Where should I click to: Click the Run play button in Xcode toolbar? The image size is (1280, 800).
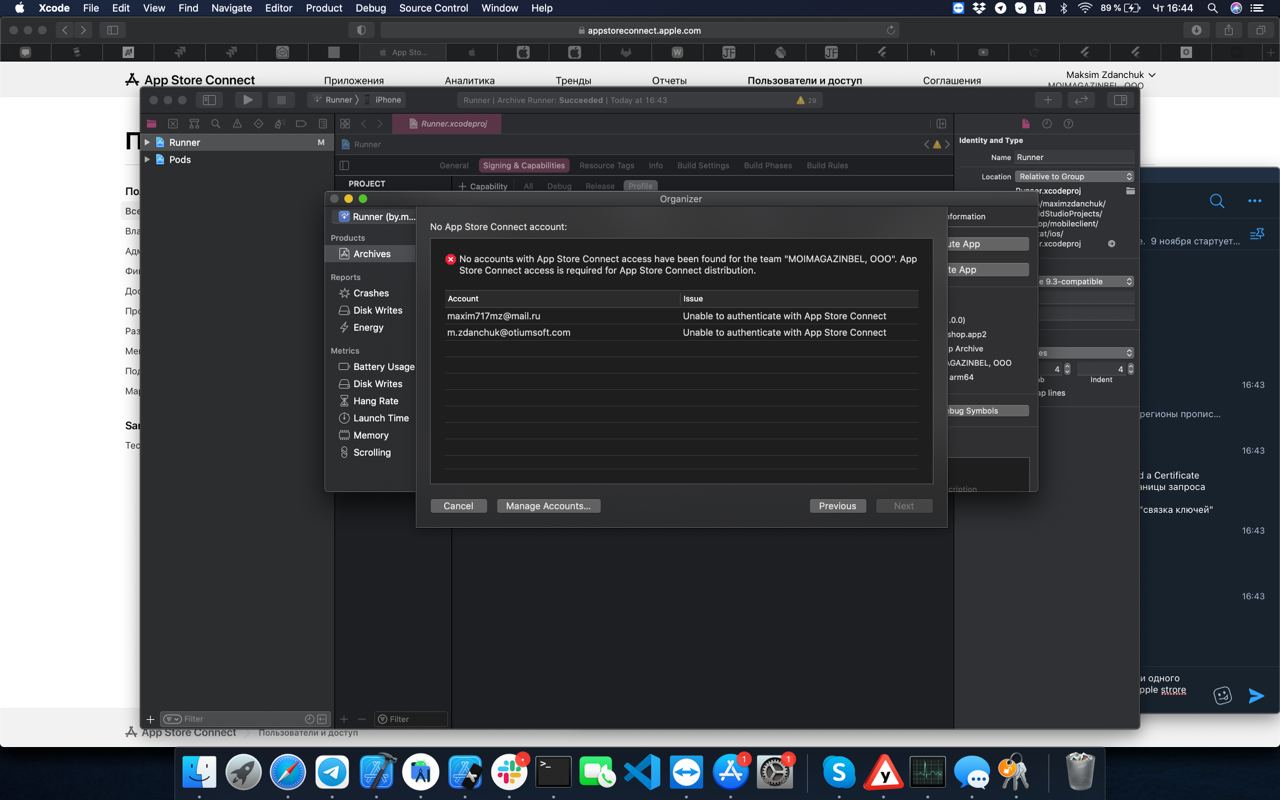click(247, 100)
